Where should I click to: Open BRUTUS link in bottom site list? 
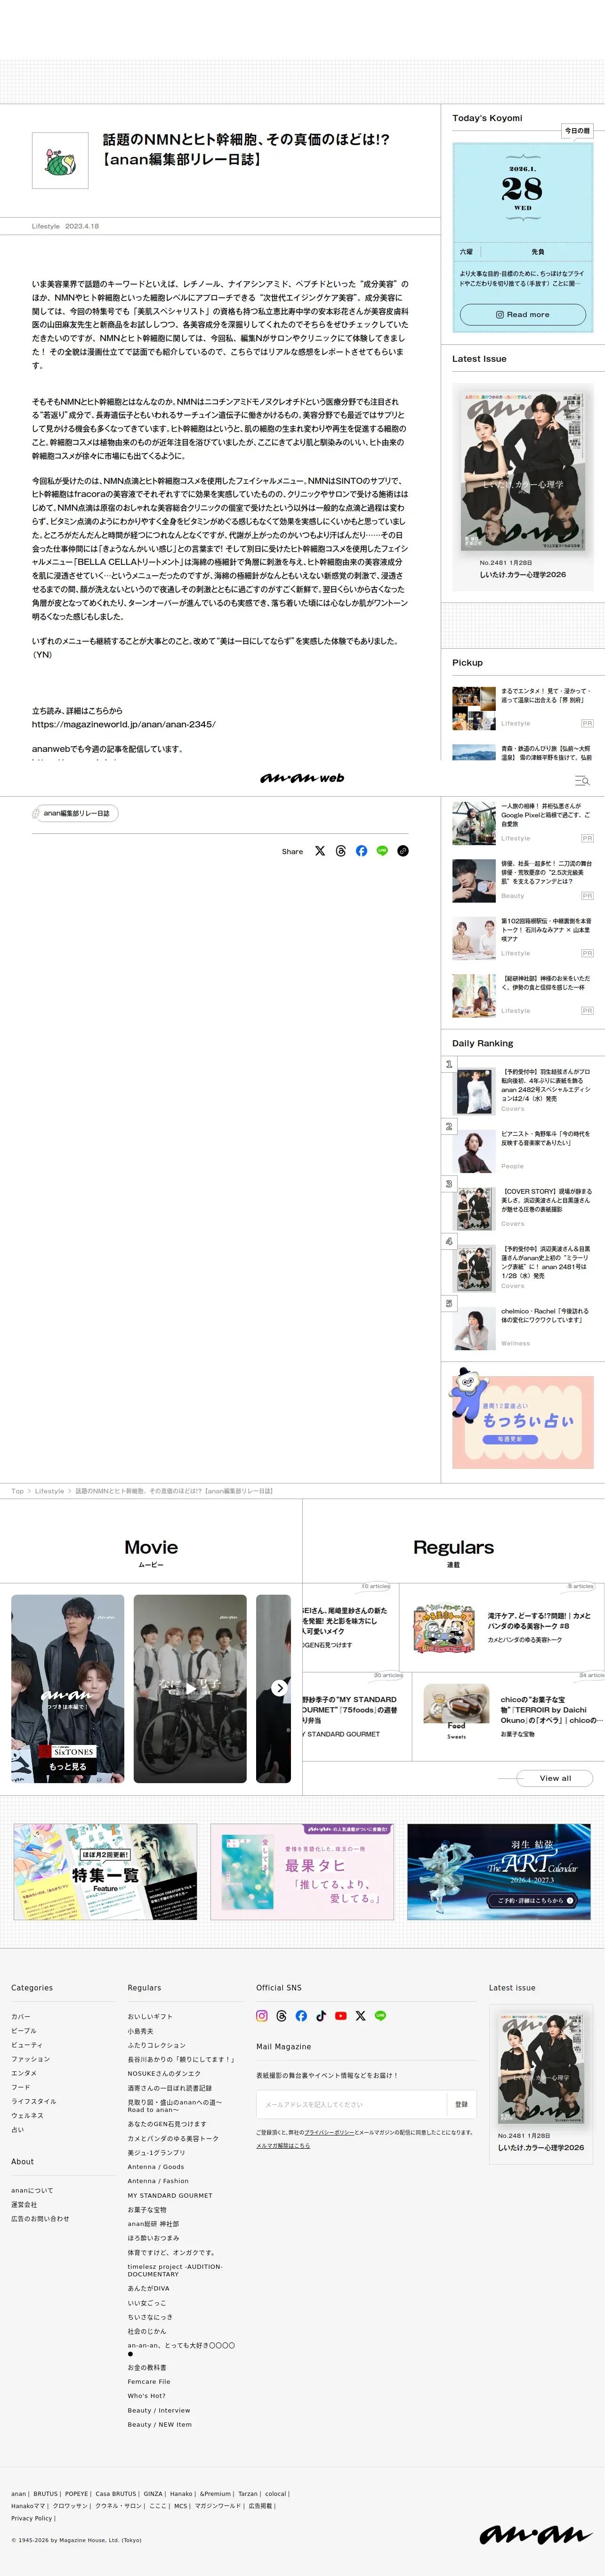point(46,2494)
